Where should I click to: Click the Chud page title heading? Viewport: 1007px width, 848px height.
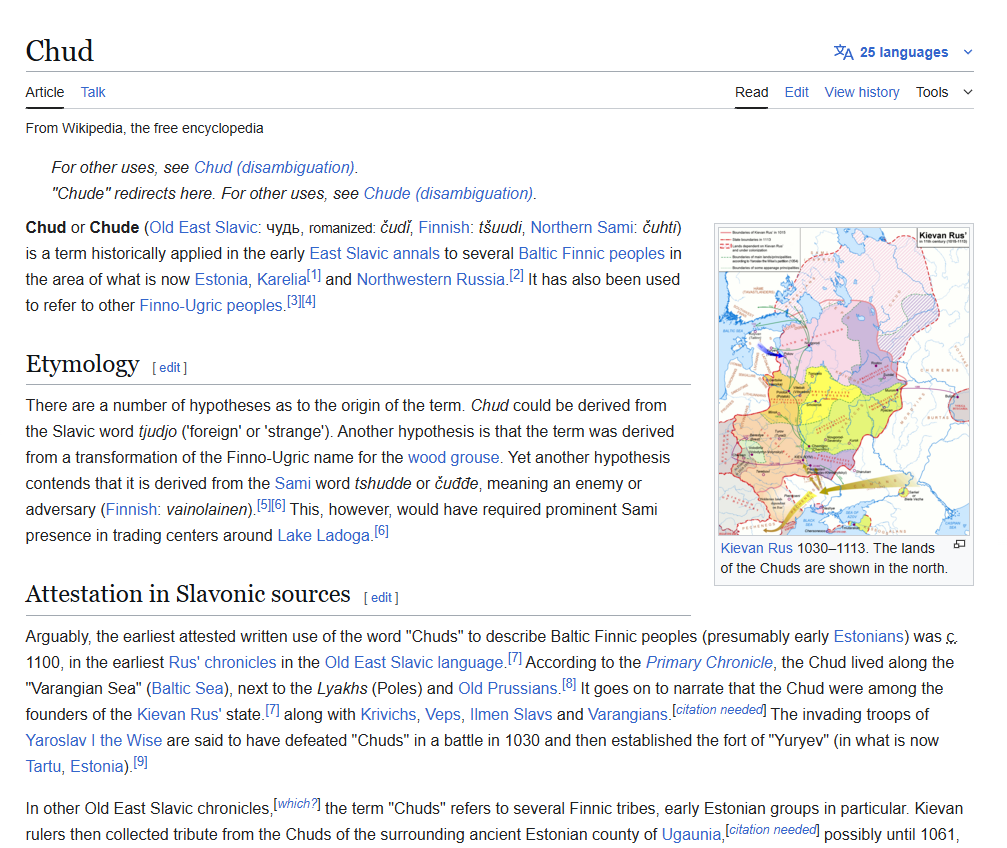tap(60, 51)
